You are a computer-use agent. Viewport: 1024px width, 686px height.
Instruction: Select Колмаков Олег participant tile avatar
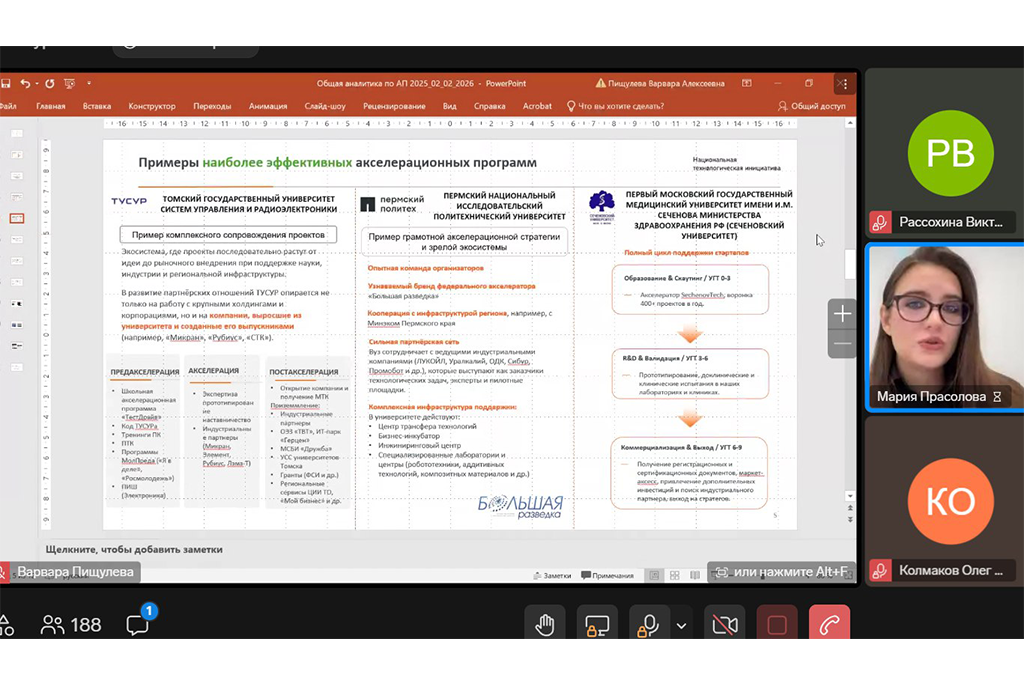(x=950, y=501)
